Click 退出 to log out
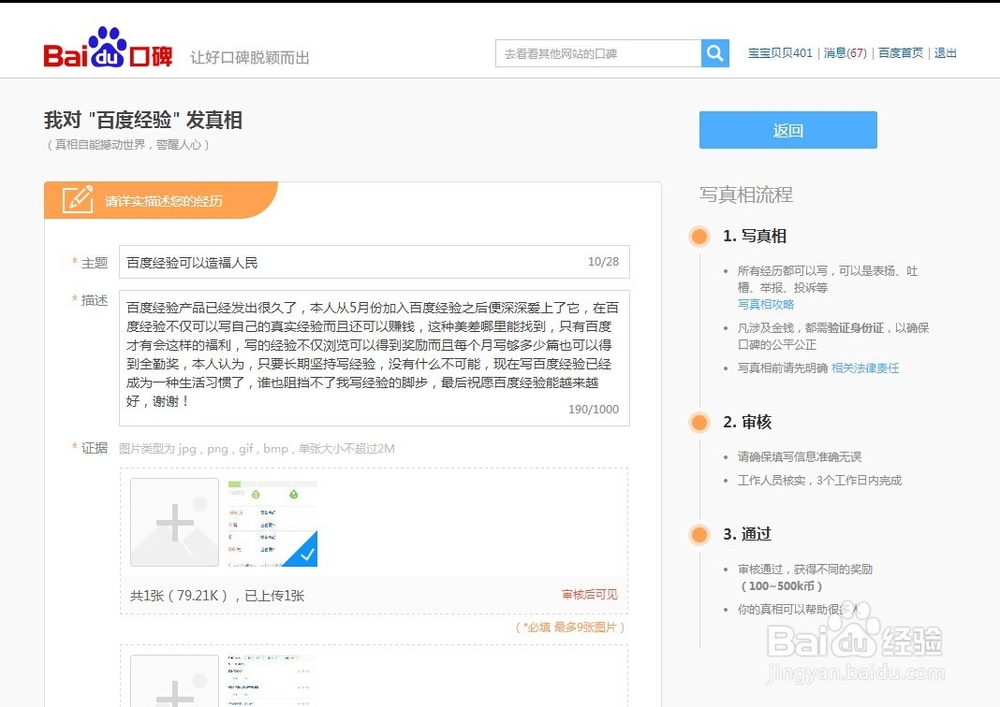The width and height of the screenshot is (1000, 707). [943, 52]
